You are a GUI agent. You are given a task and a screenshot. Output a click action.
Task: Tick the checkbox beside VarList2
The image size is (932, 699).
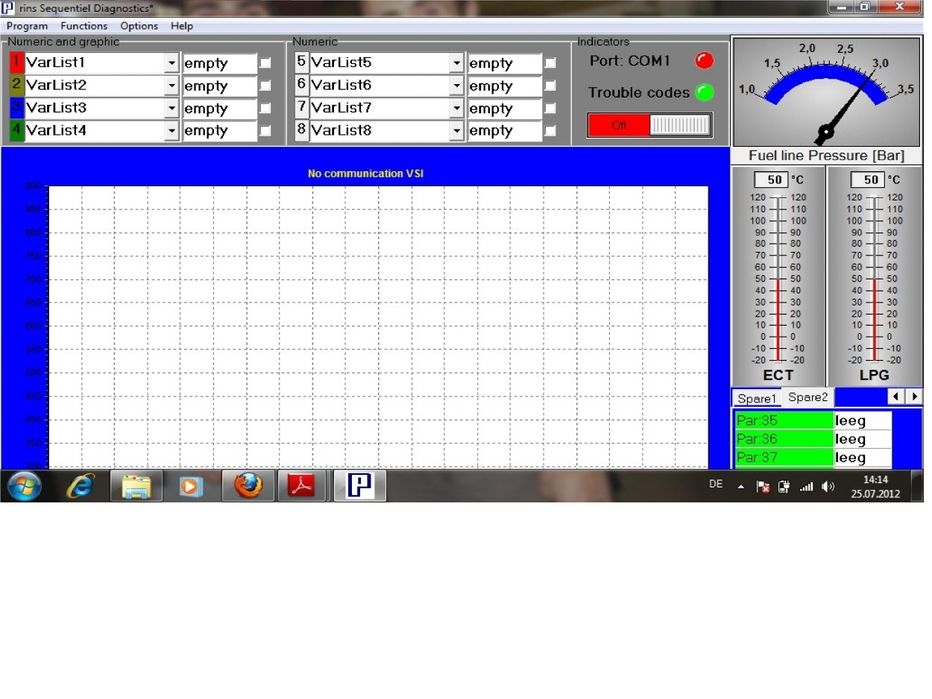[x=266, y=86]
